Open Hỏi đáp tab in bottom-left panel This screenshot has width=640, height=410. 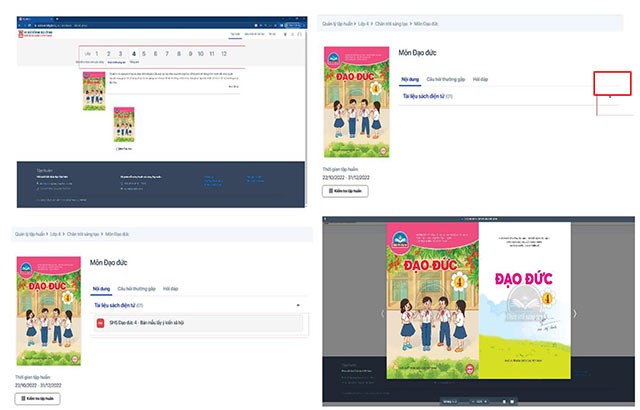(171, 286)
